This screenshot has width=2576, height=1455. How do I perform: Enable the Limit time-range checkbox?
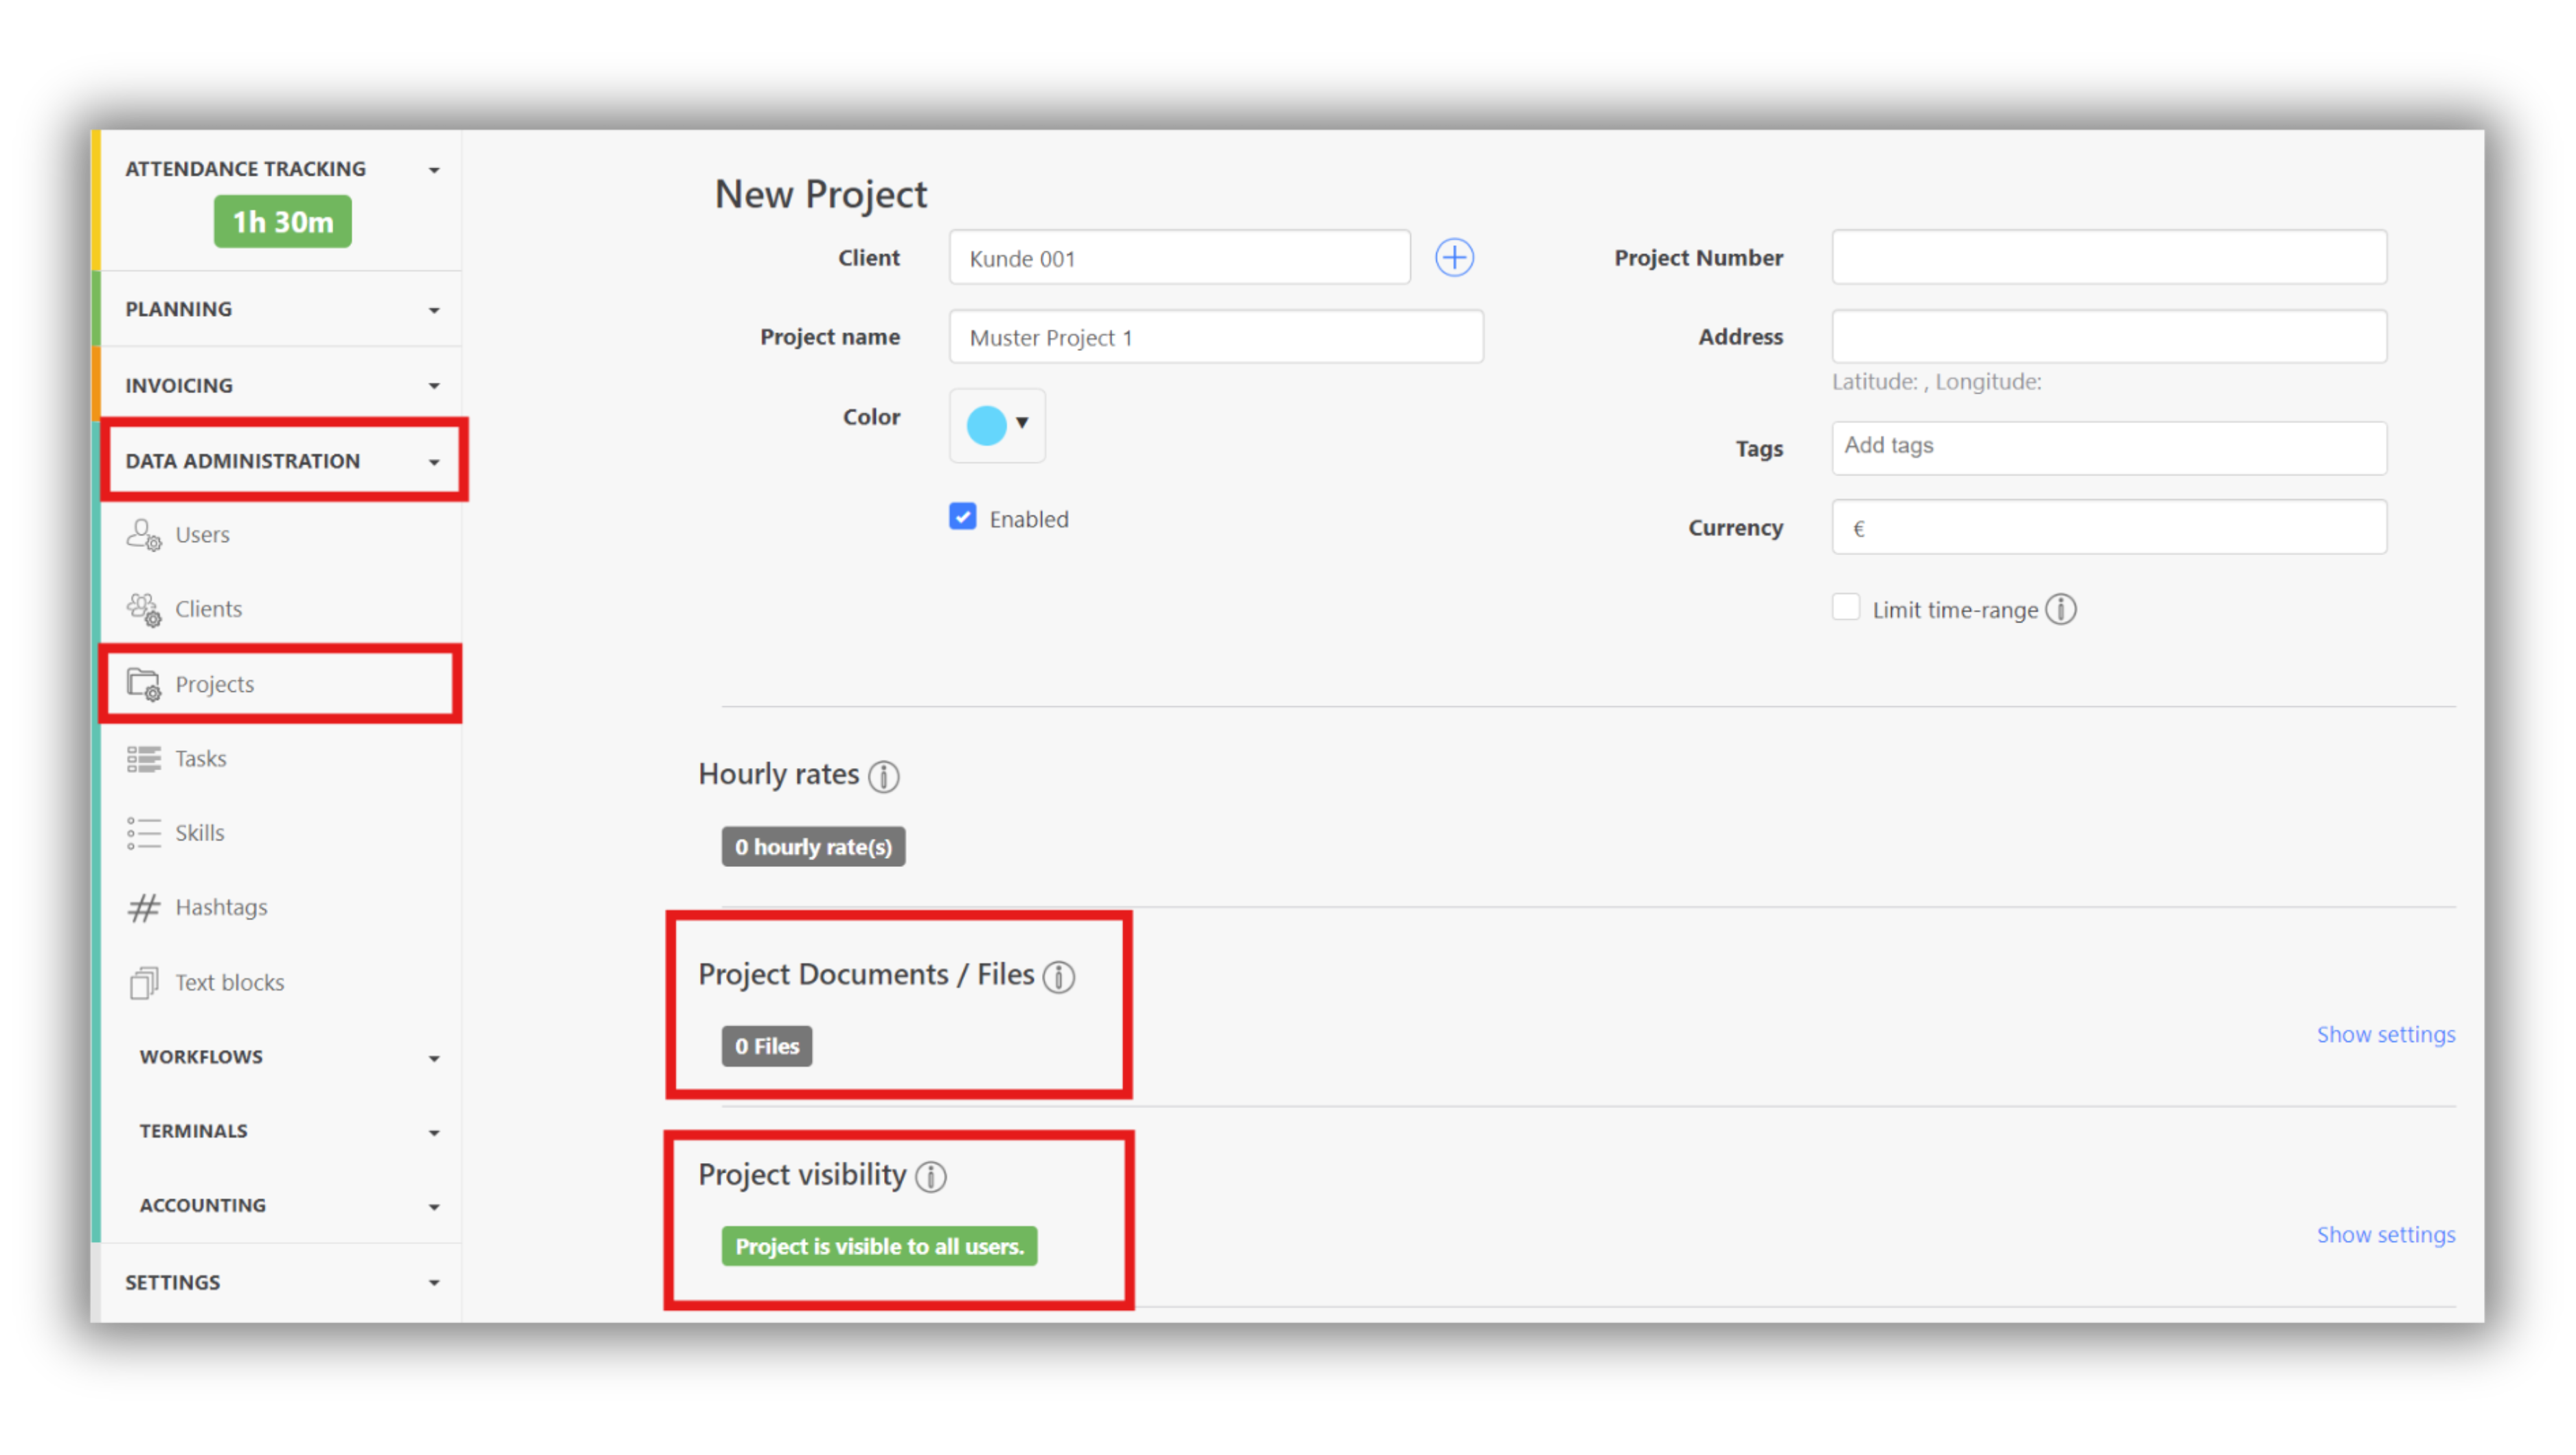(1846, 607)
